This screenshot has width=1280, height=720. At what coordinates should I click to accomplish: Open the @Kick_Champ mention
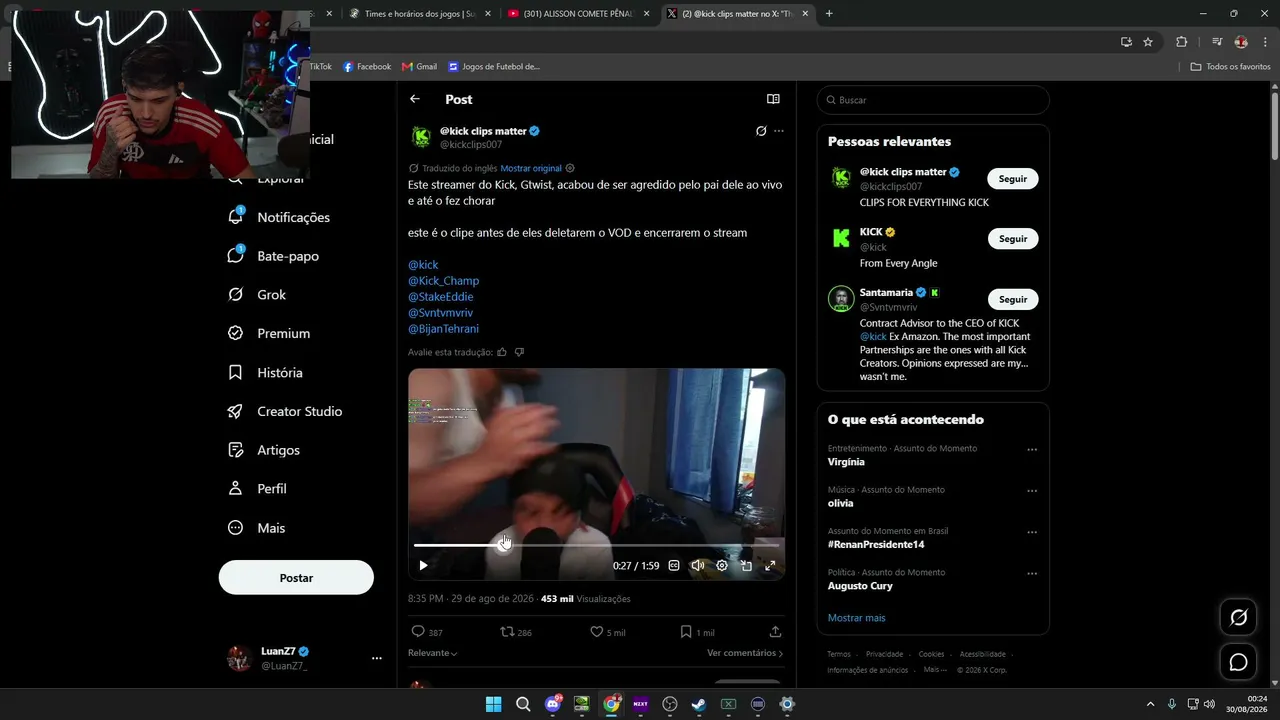(443, 281)
